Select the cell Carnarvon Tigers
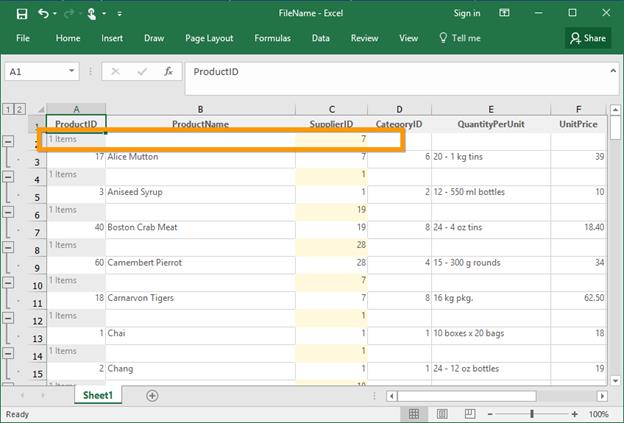Viewport: 624px width, 423px height. click(x=201, y=298)
